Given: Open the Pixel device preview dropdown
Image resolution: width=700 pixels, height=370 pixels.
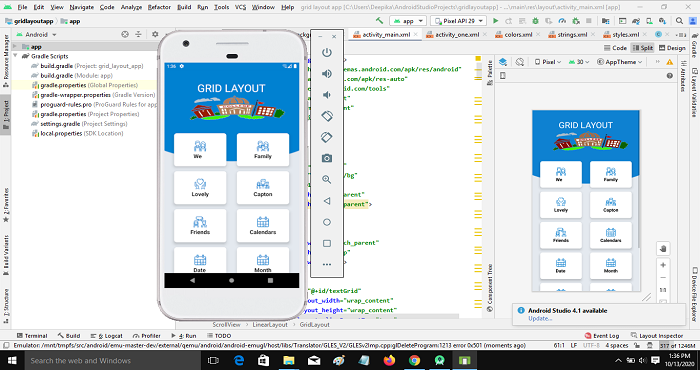Looking at the screenshot, I should coord(547,62).
